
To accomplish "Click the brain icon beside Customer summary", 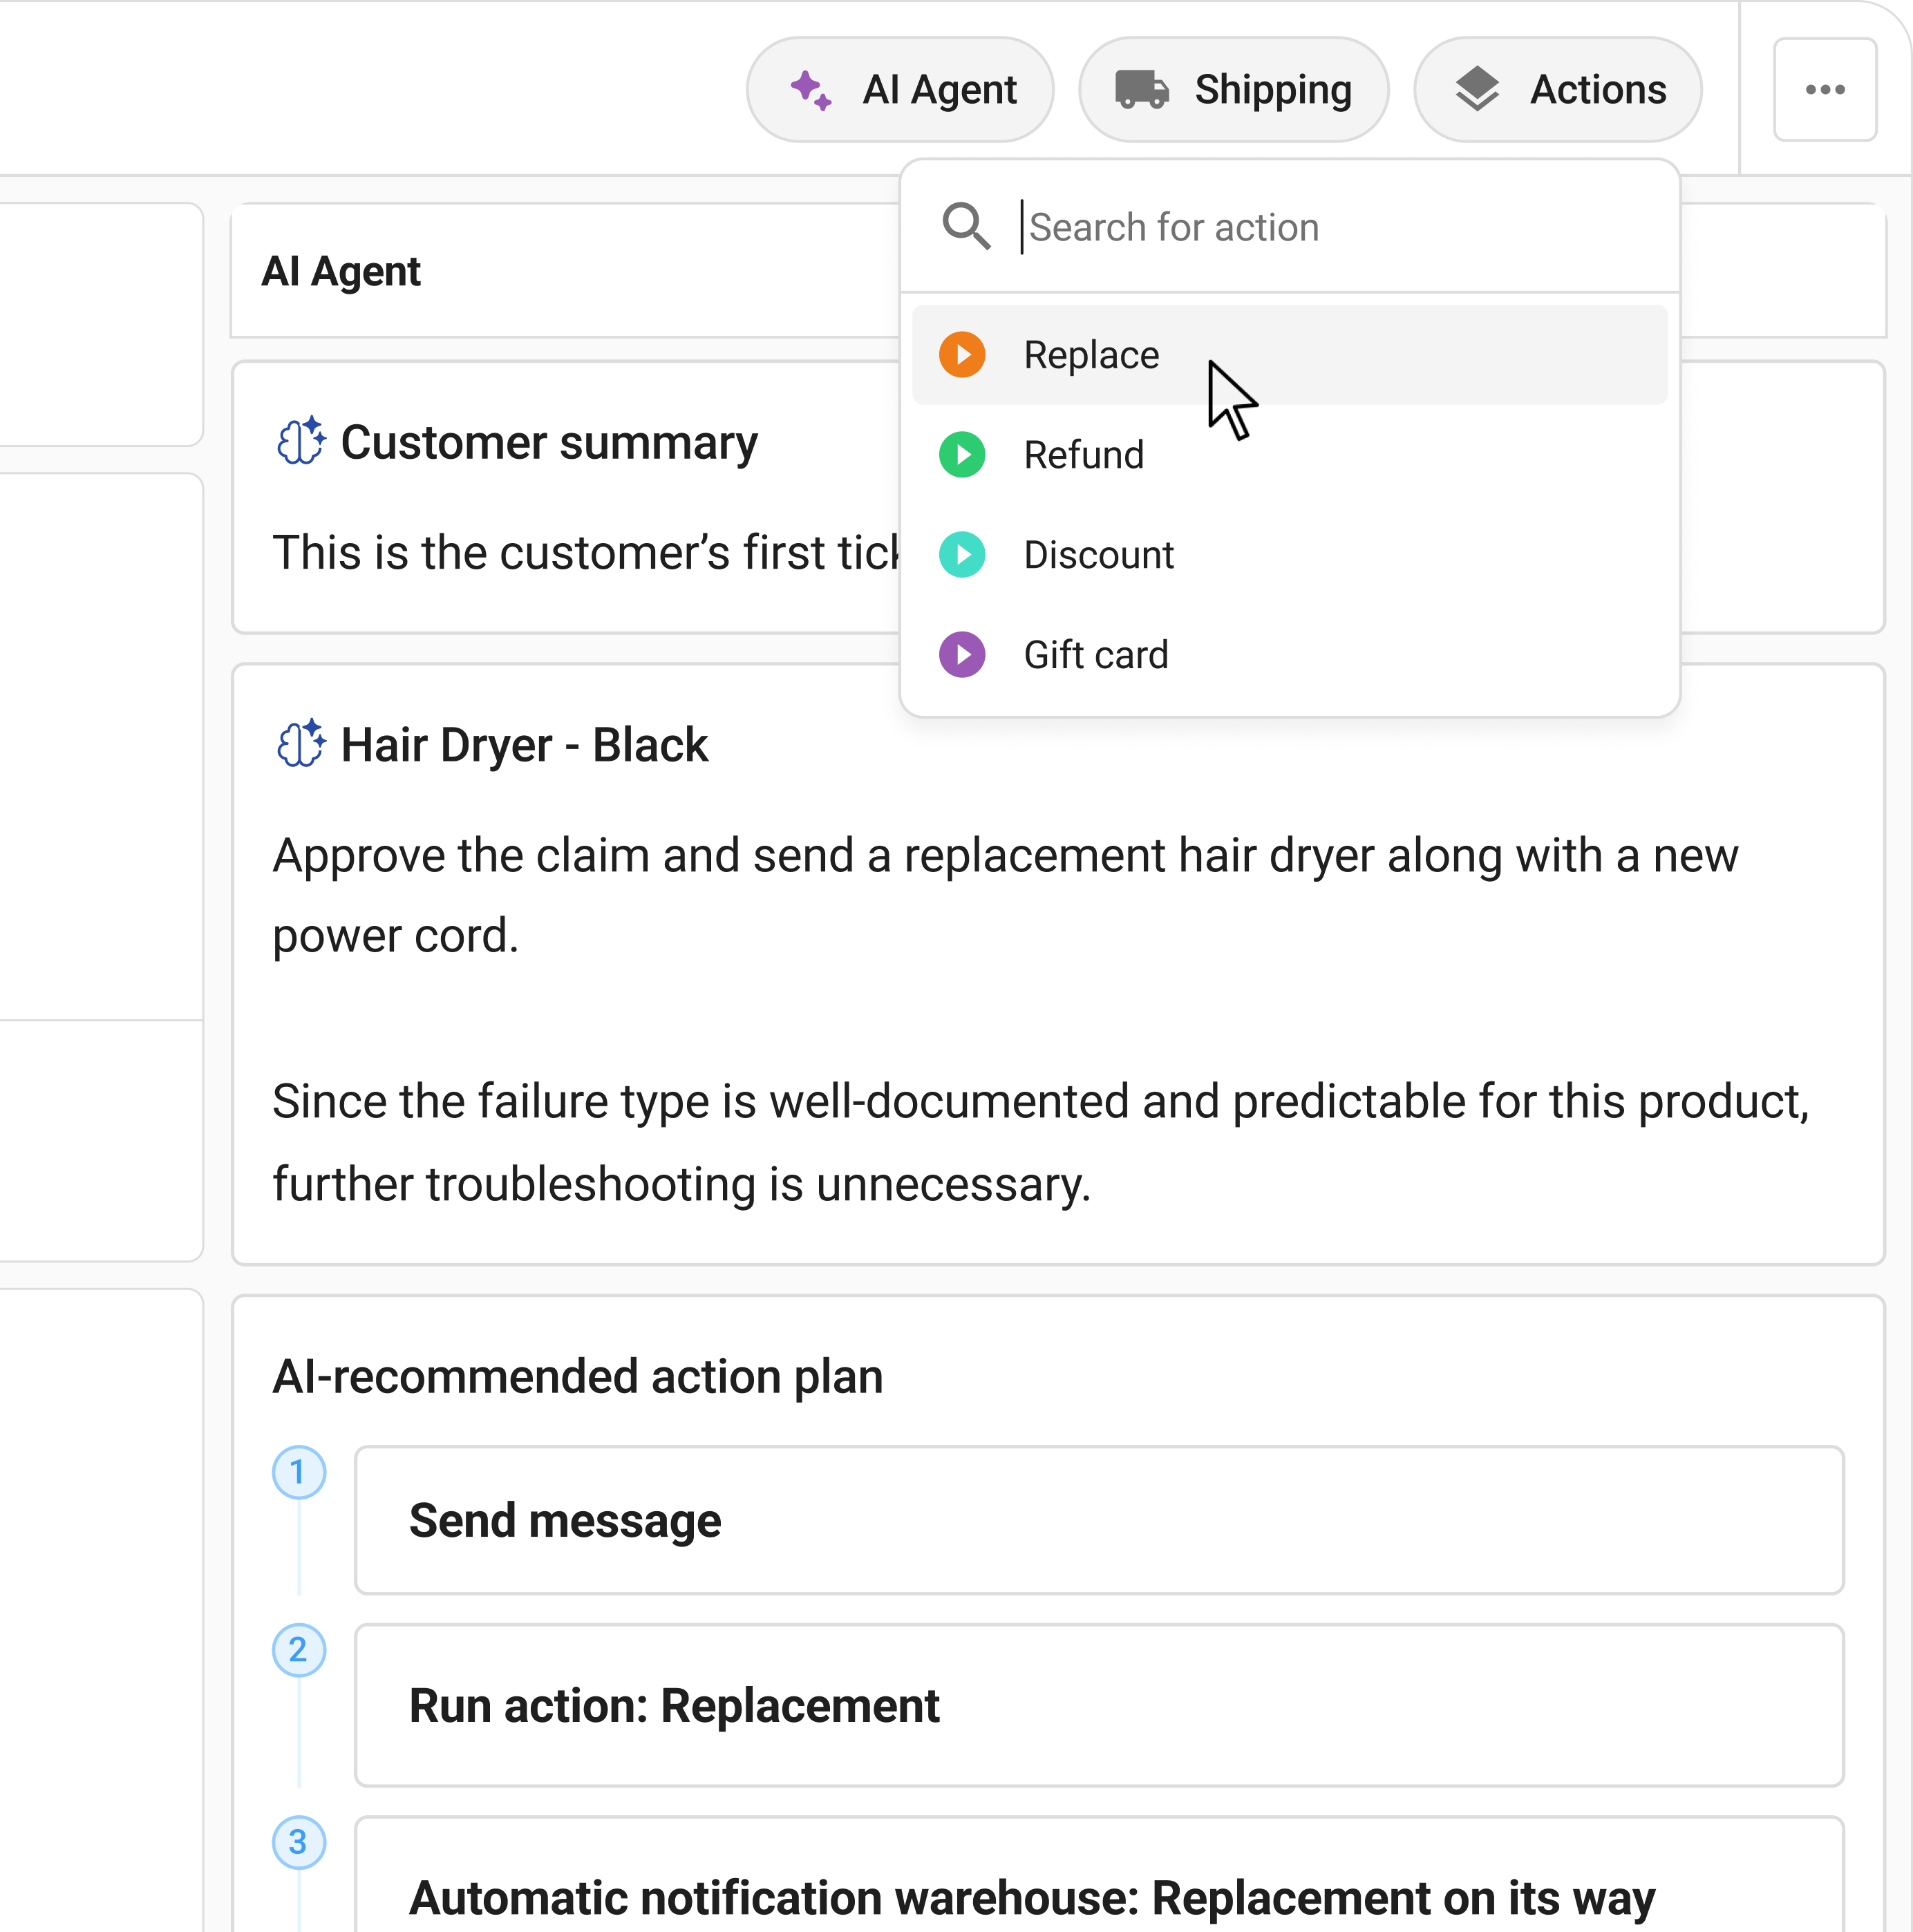I will pos(300,441).
